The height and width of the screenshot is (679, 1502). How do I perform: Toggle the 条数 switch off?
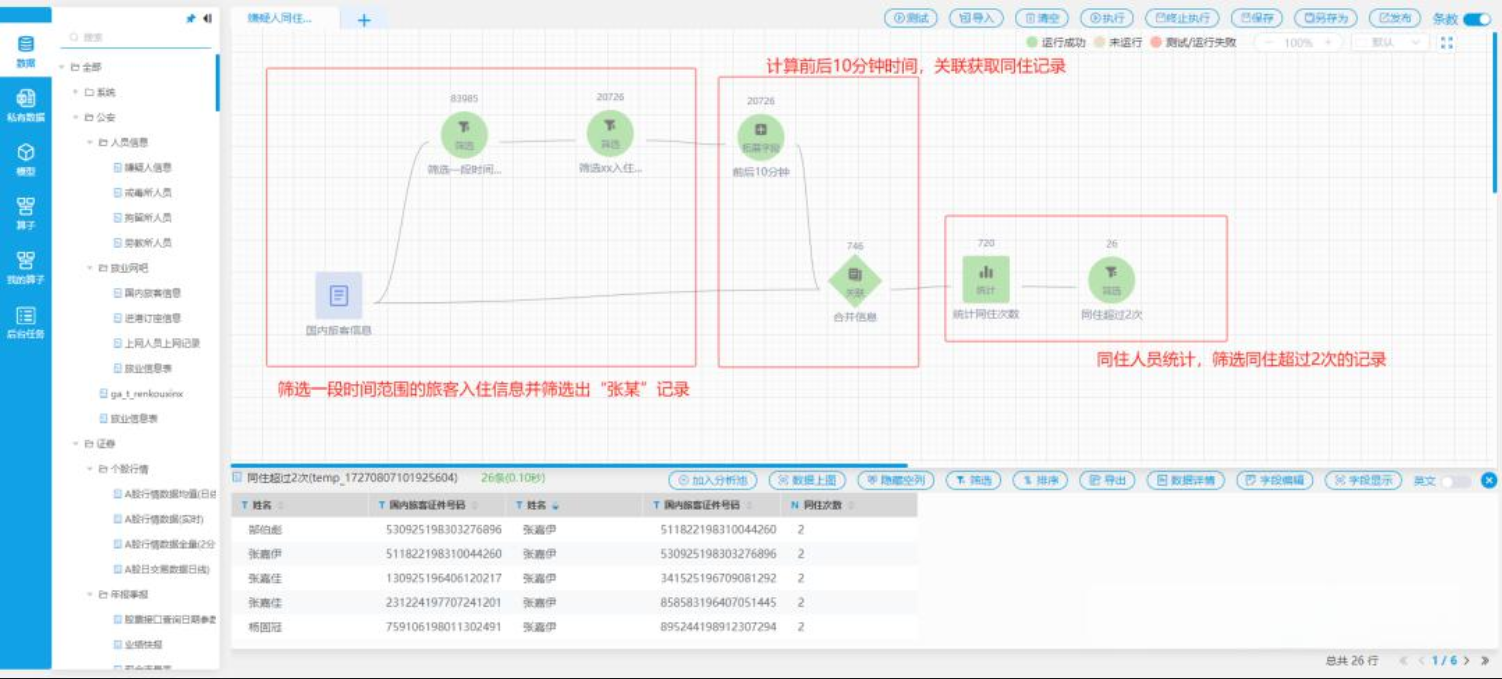click(x=1476, y=18)
